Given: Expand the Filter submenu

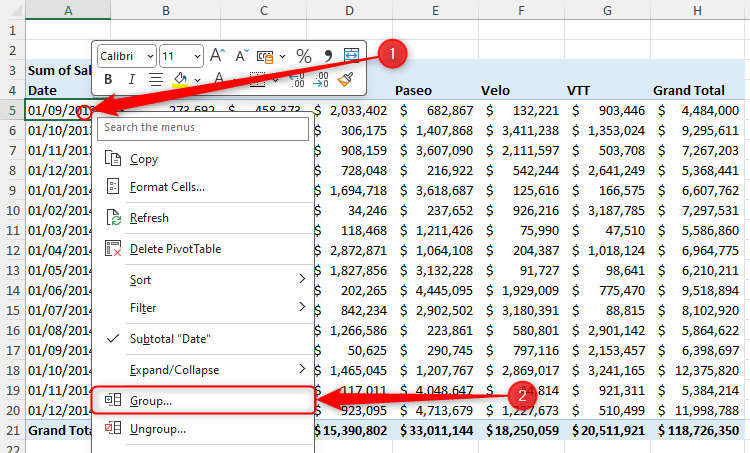Looking at the screenshot, I should [x=202, y=308].
